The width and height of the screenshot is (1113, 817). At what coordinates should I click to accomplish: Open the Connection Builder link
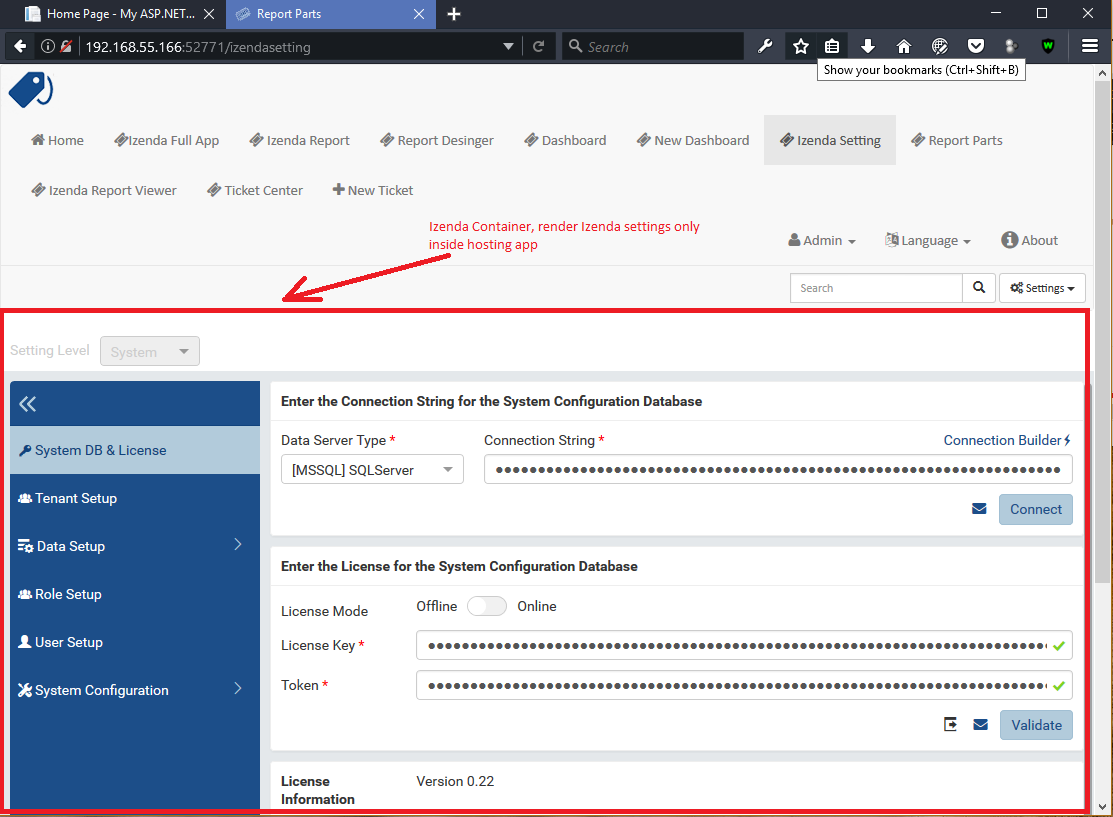tap(1007, 440)
